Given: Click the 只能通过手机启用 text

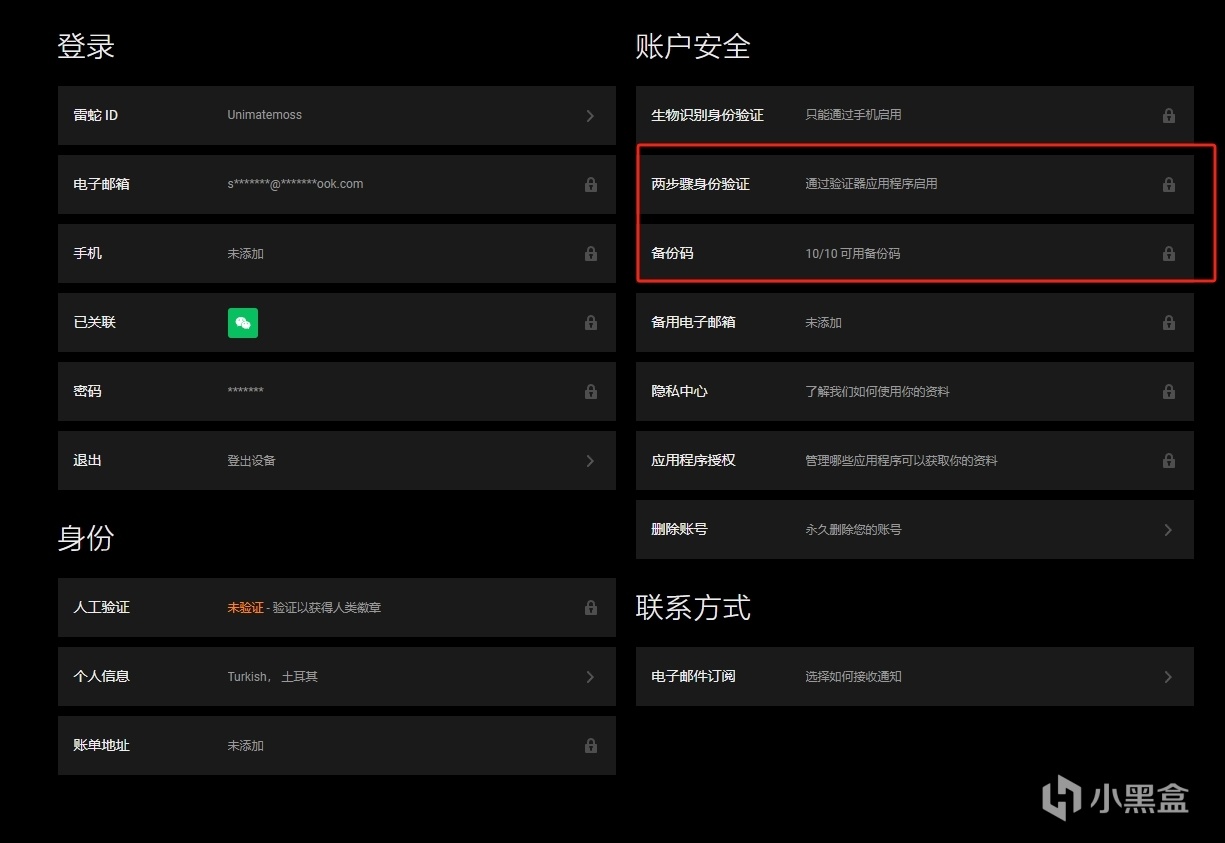Looking at the screenshot, I should (853, 115).
